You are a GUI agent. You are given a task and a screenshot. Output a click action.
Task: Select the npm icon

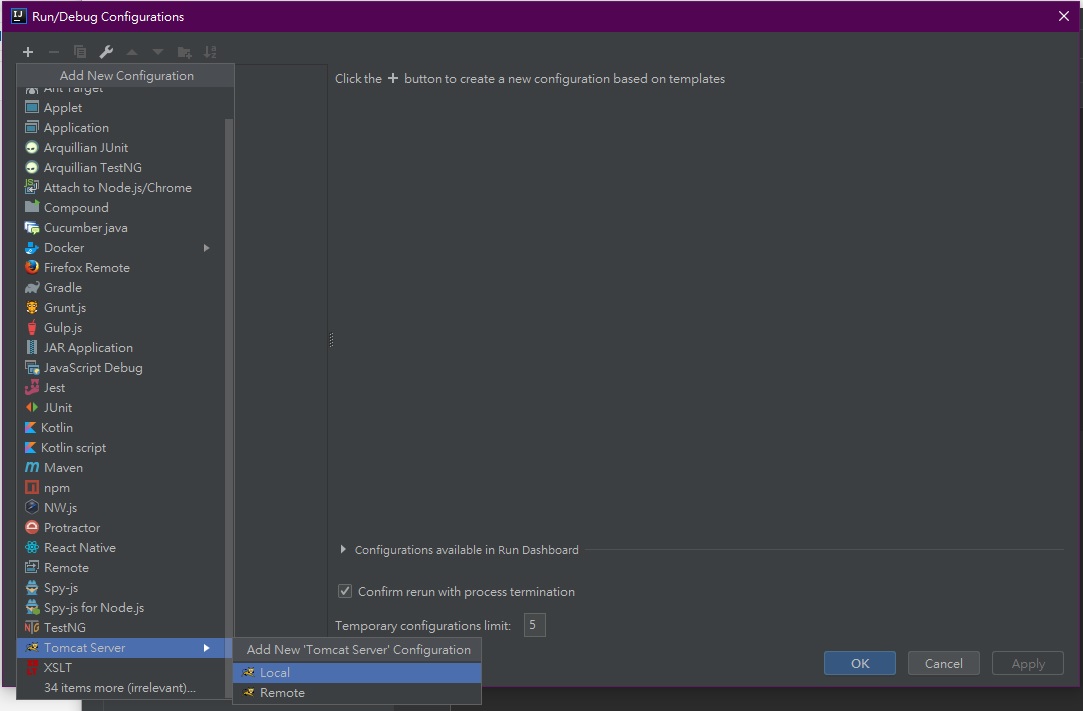coord(32,487)
